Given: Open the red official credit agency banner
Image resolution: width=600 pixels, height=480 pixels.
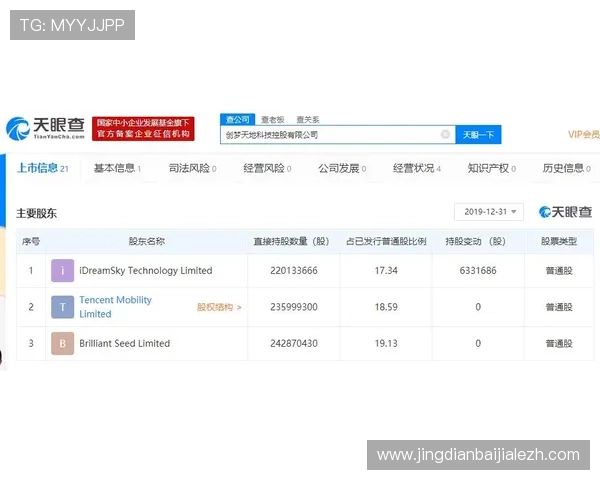Looking at the screenshot, I should tap(143, 129).
